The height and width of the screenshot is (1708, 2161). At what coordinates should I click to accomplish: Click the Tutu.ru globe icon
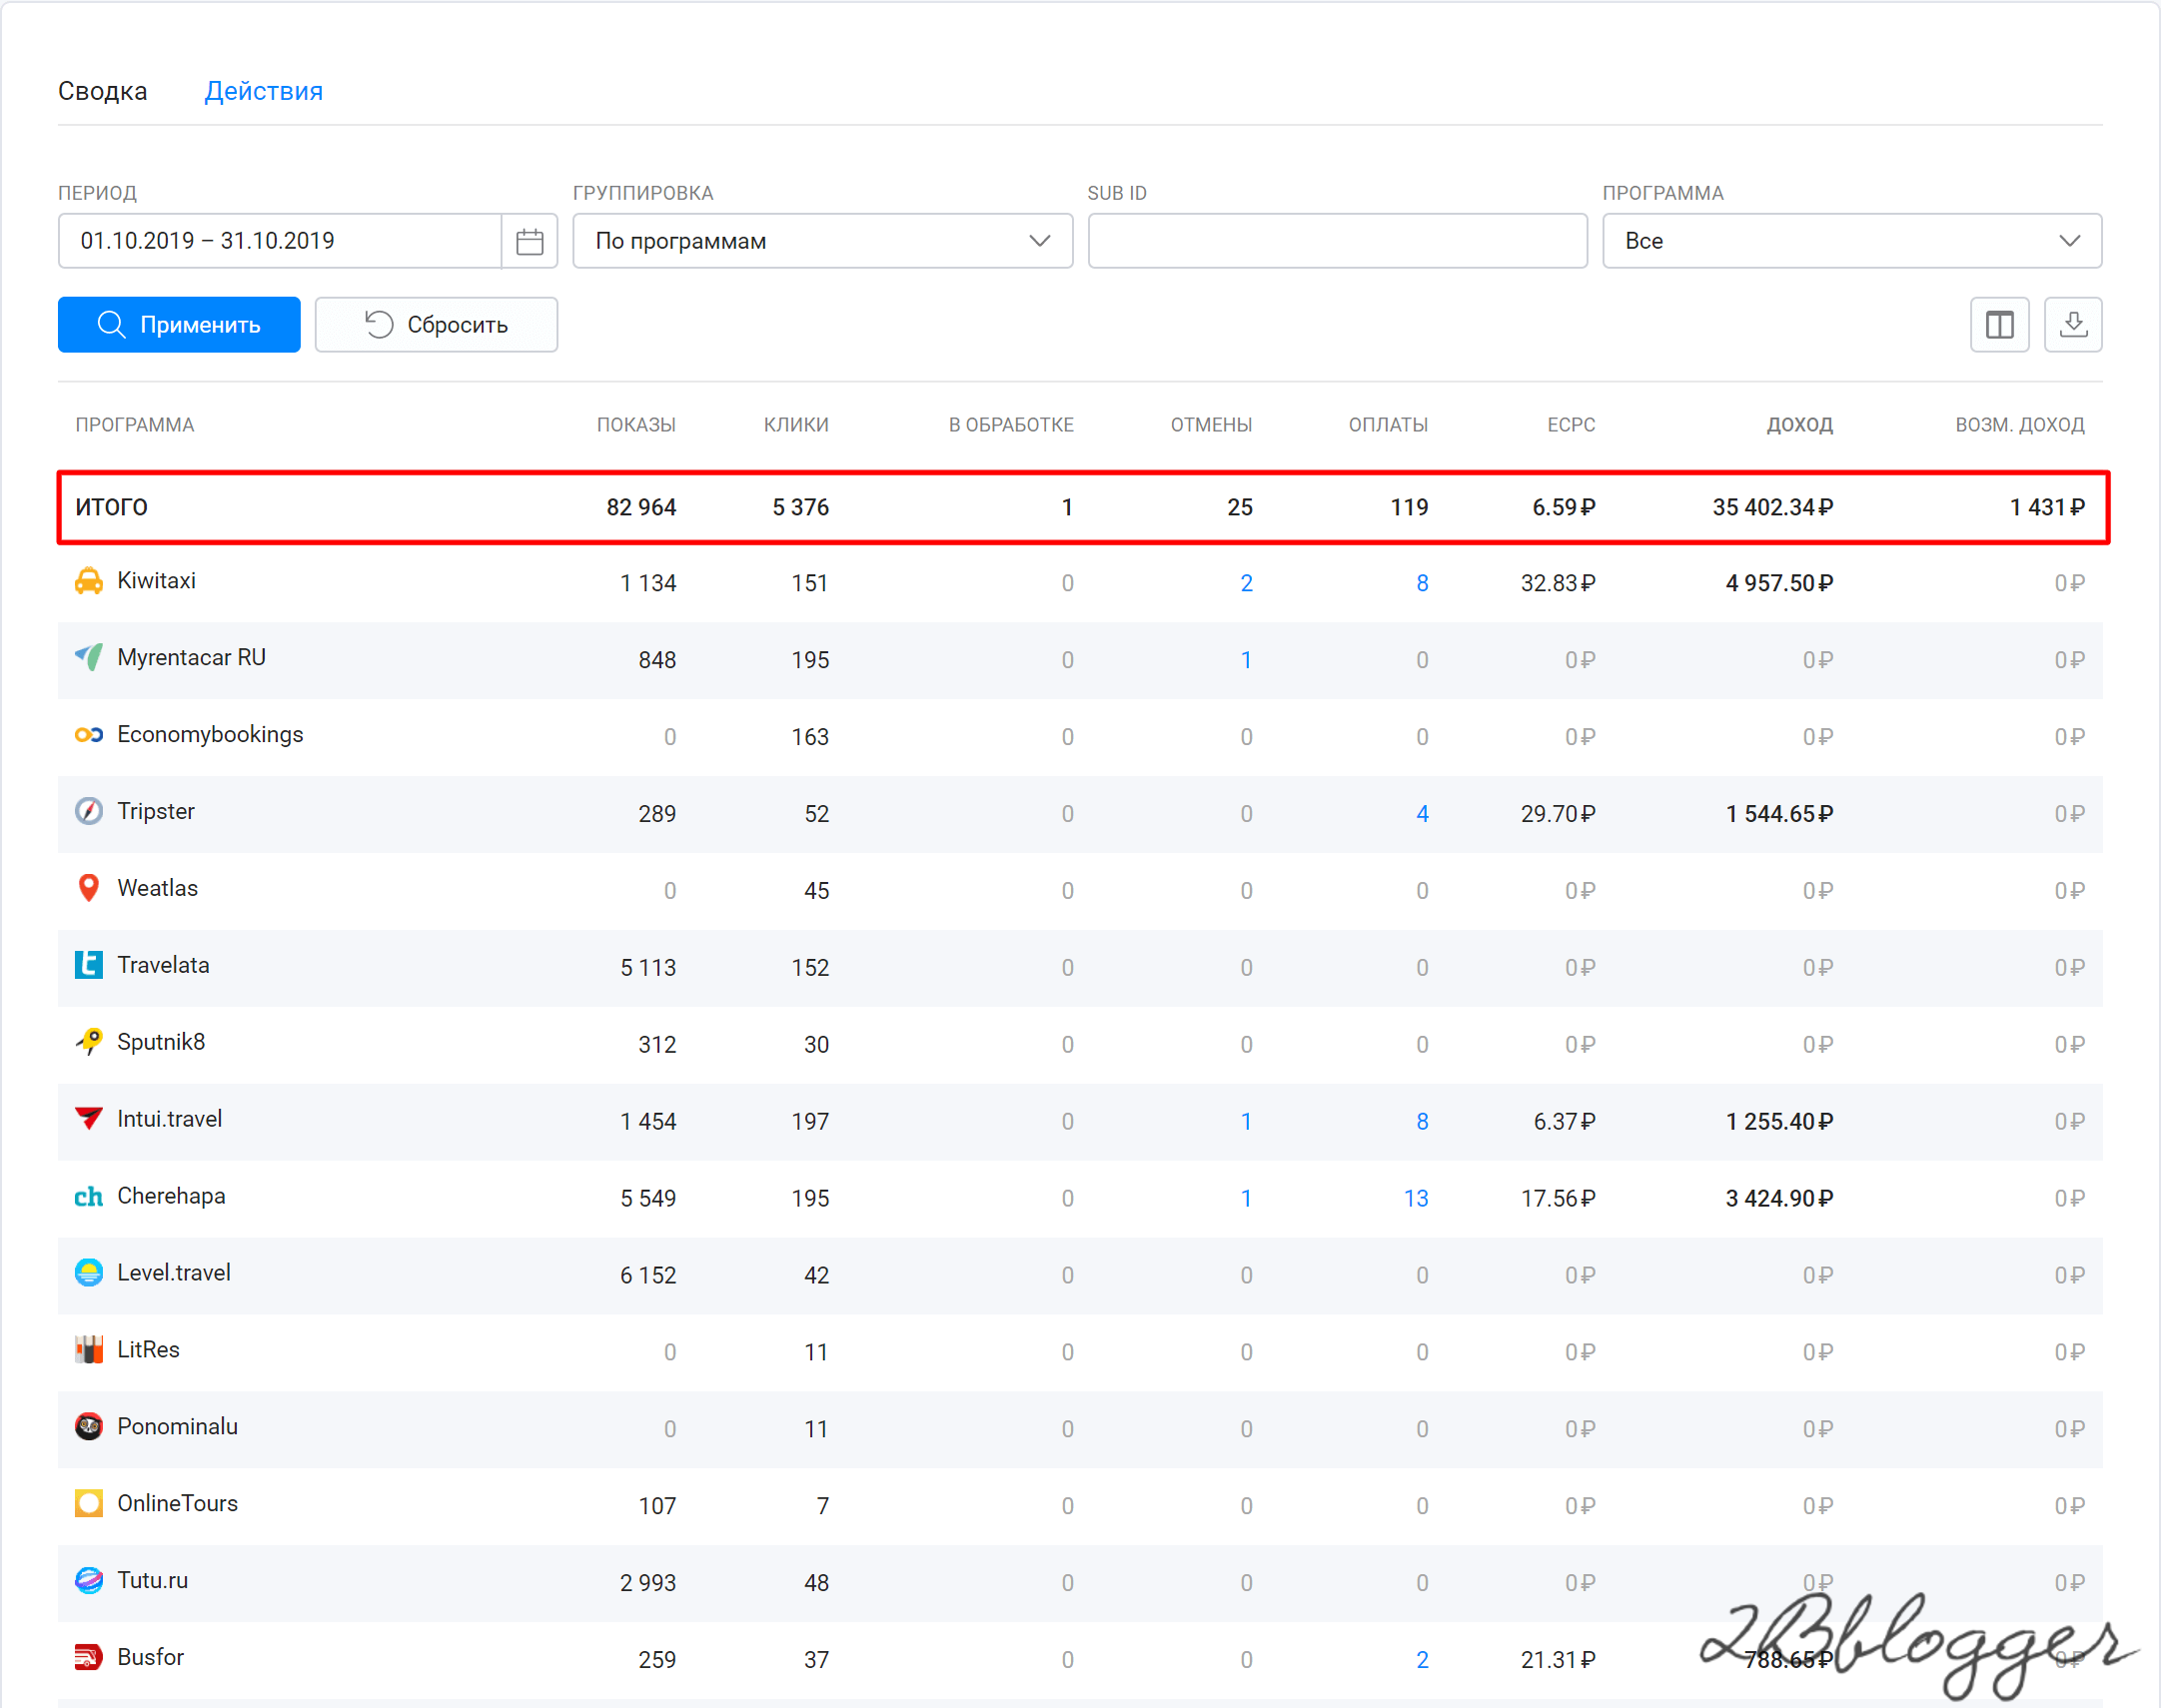[89, 1581]
